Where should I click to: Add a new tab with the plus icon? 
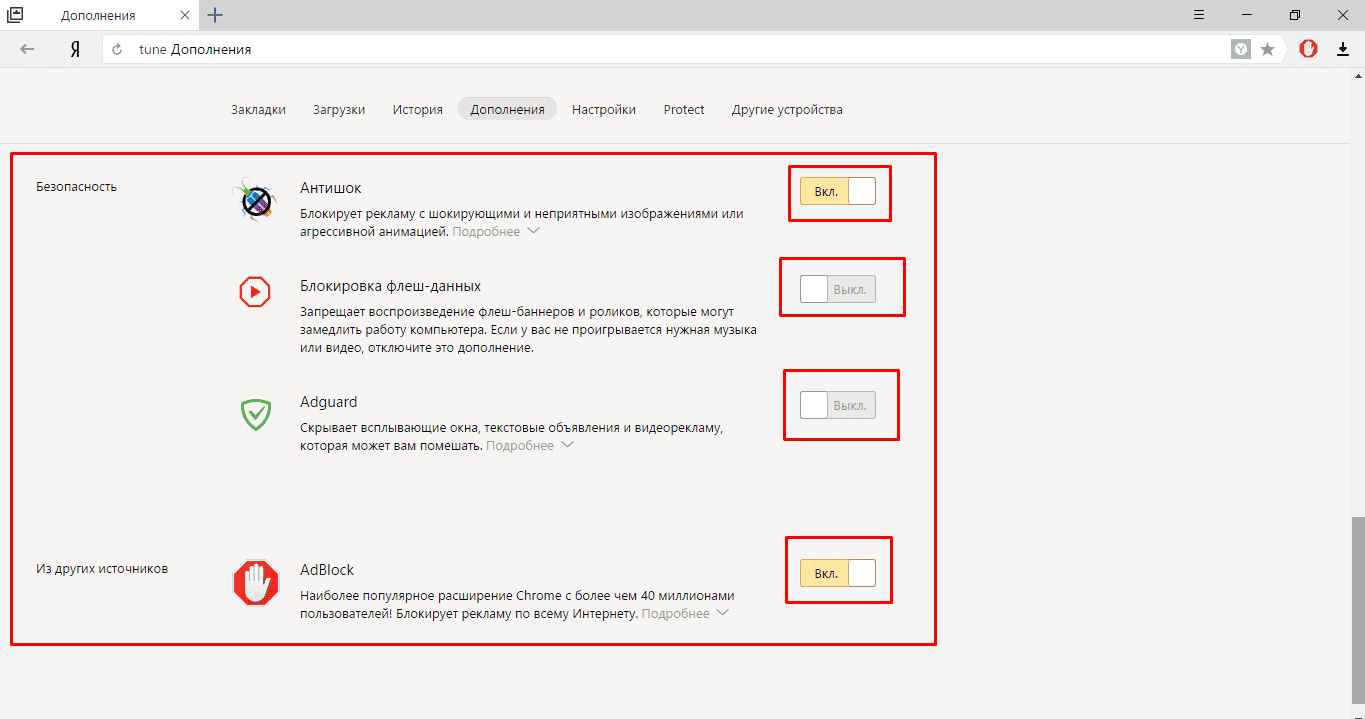[x=215, y=15]
